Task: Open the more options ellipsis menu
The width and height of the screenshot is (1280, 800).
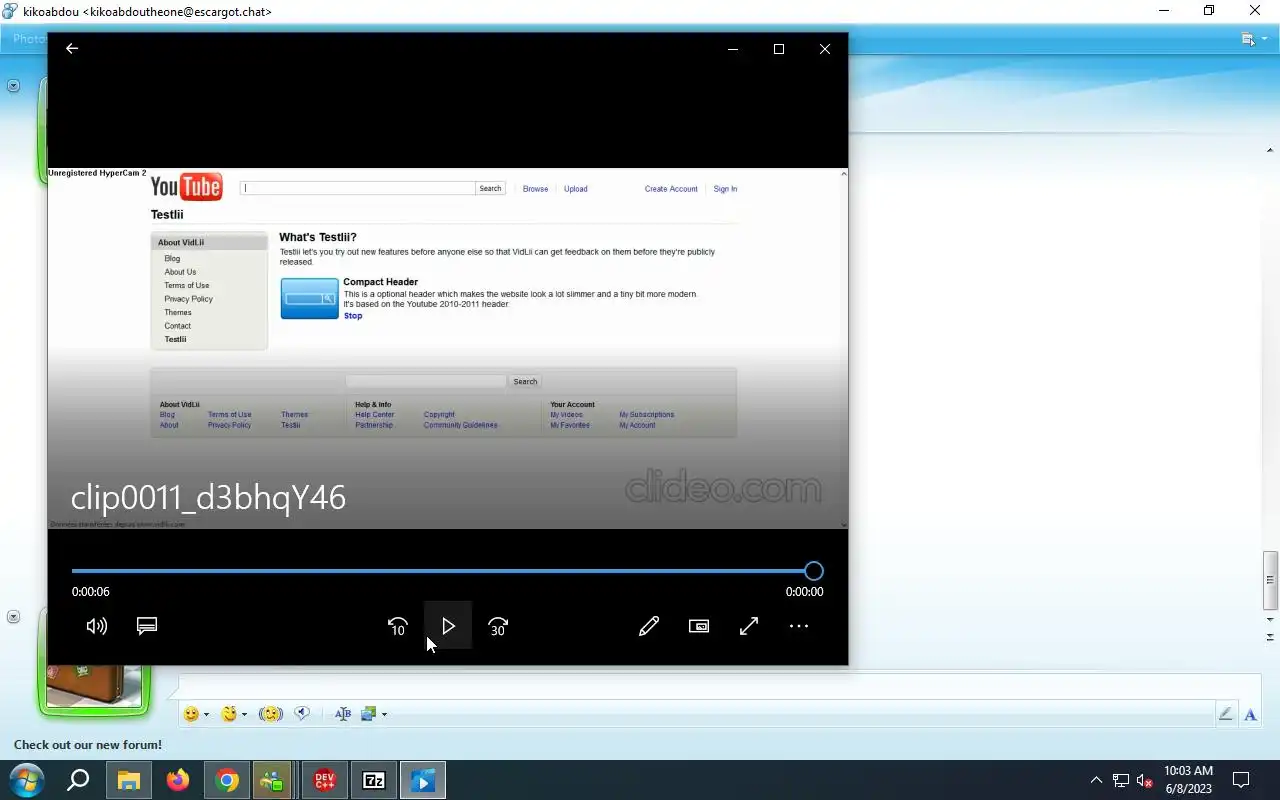Action: [x=799, y=626]
